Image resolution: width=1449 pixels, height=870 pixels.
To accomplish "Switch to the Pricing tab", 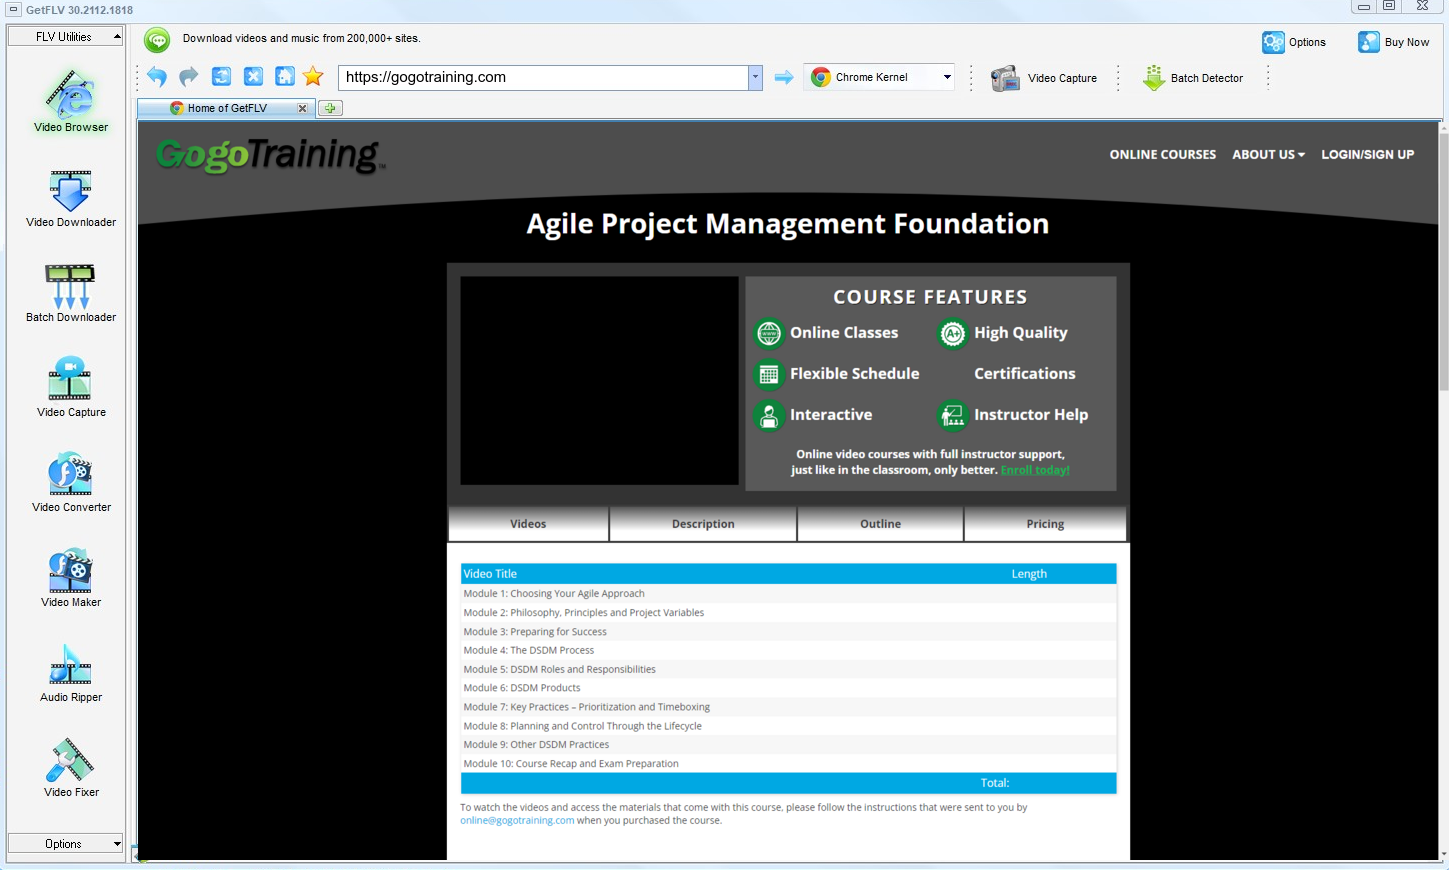I will click(1045, 524).
